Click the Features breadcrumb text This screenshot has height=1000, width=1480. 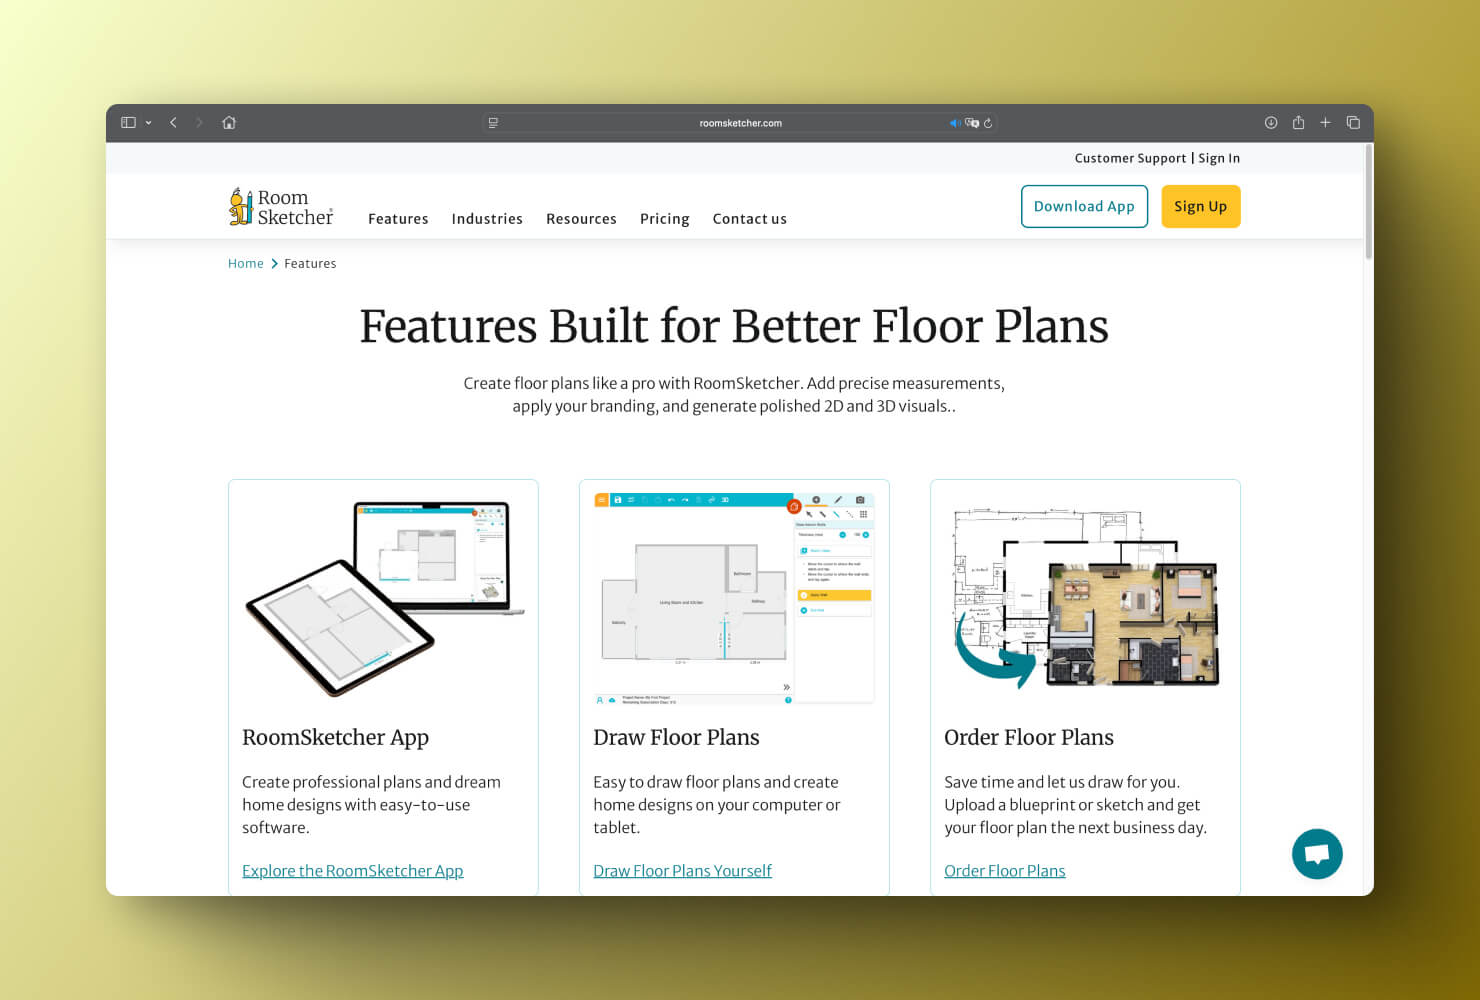point(310,264)
